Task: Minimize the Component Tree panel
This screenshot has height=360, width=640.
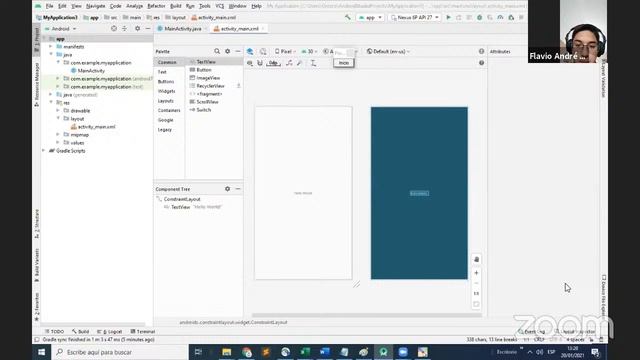Action: 238,189
